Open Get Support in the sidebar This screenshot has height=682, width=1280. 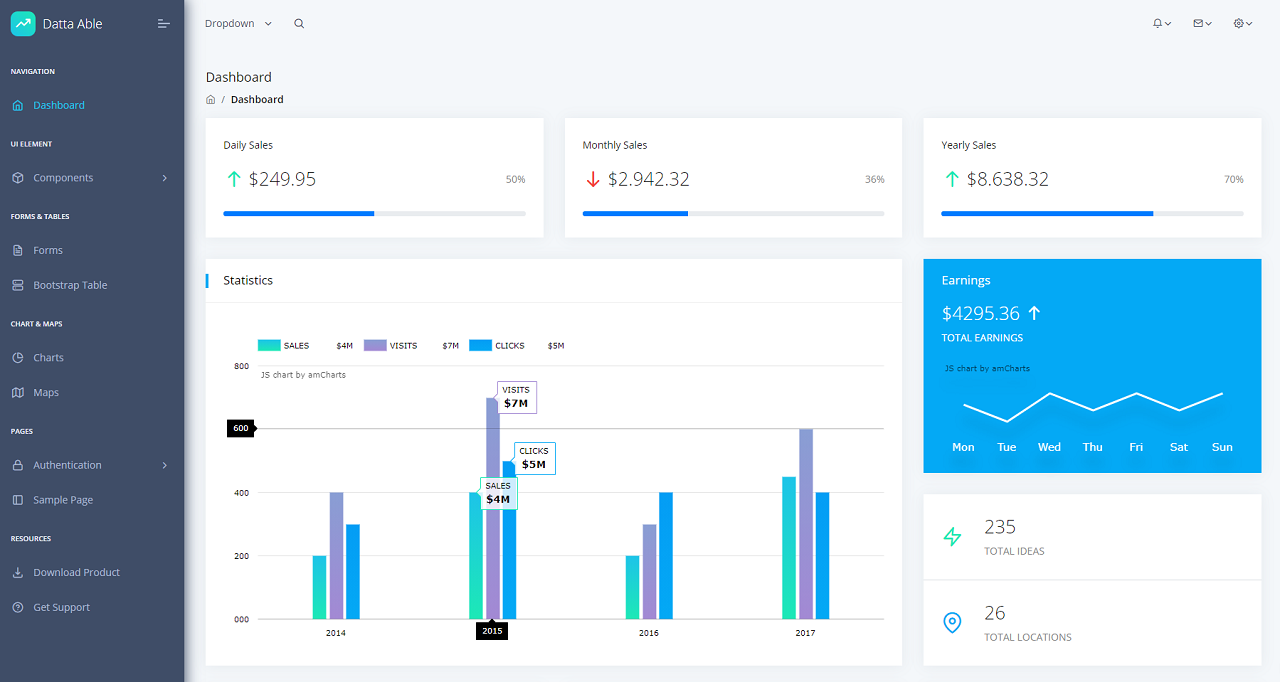(x=62, y=607)
